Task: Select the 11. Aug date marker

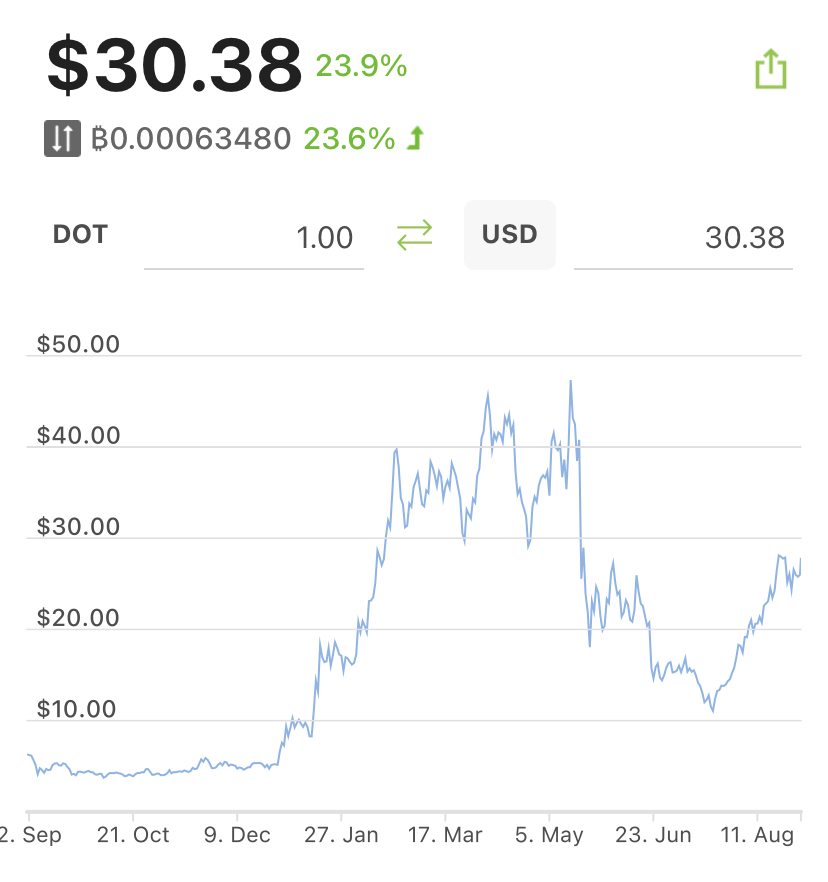Action: (757, 835)
